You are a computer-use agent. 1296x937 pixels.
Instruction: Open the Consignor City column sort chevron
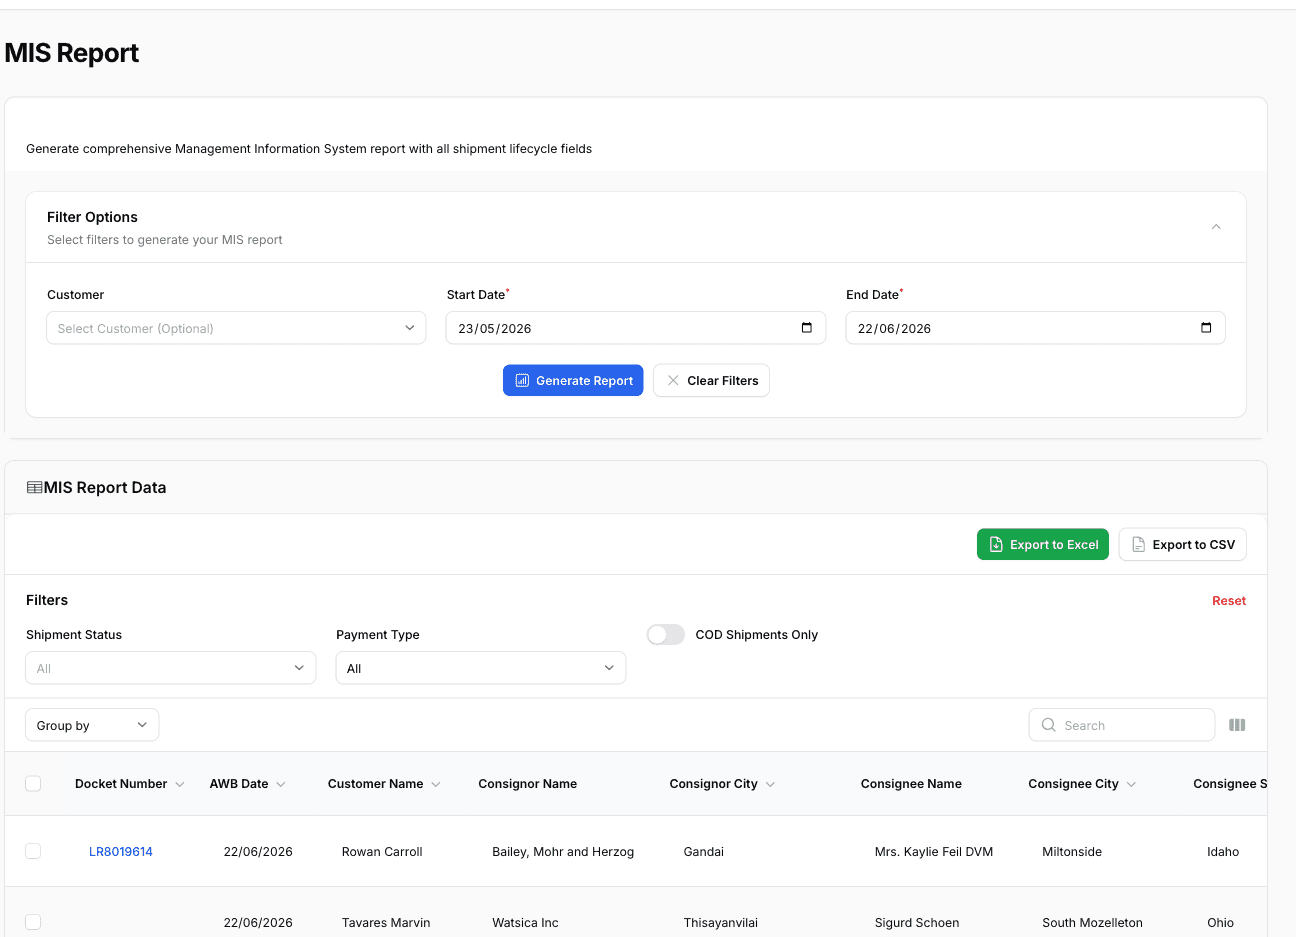770,785
